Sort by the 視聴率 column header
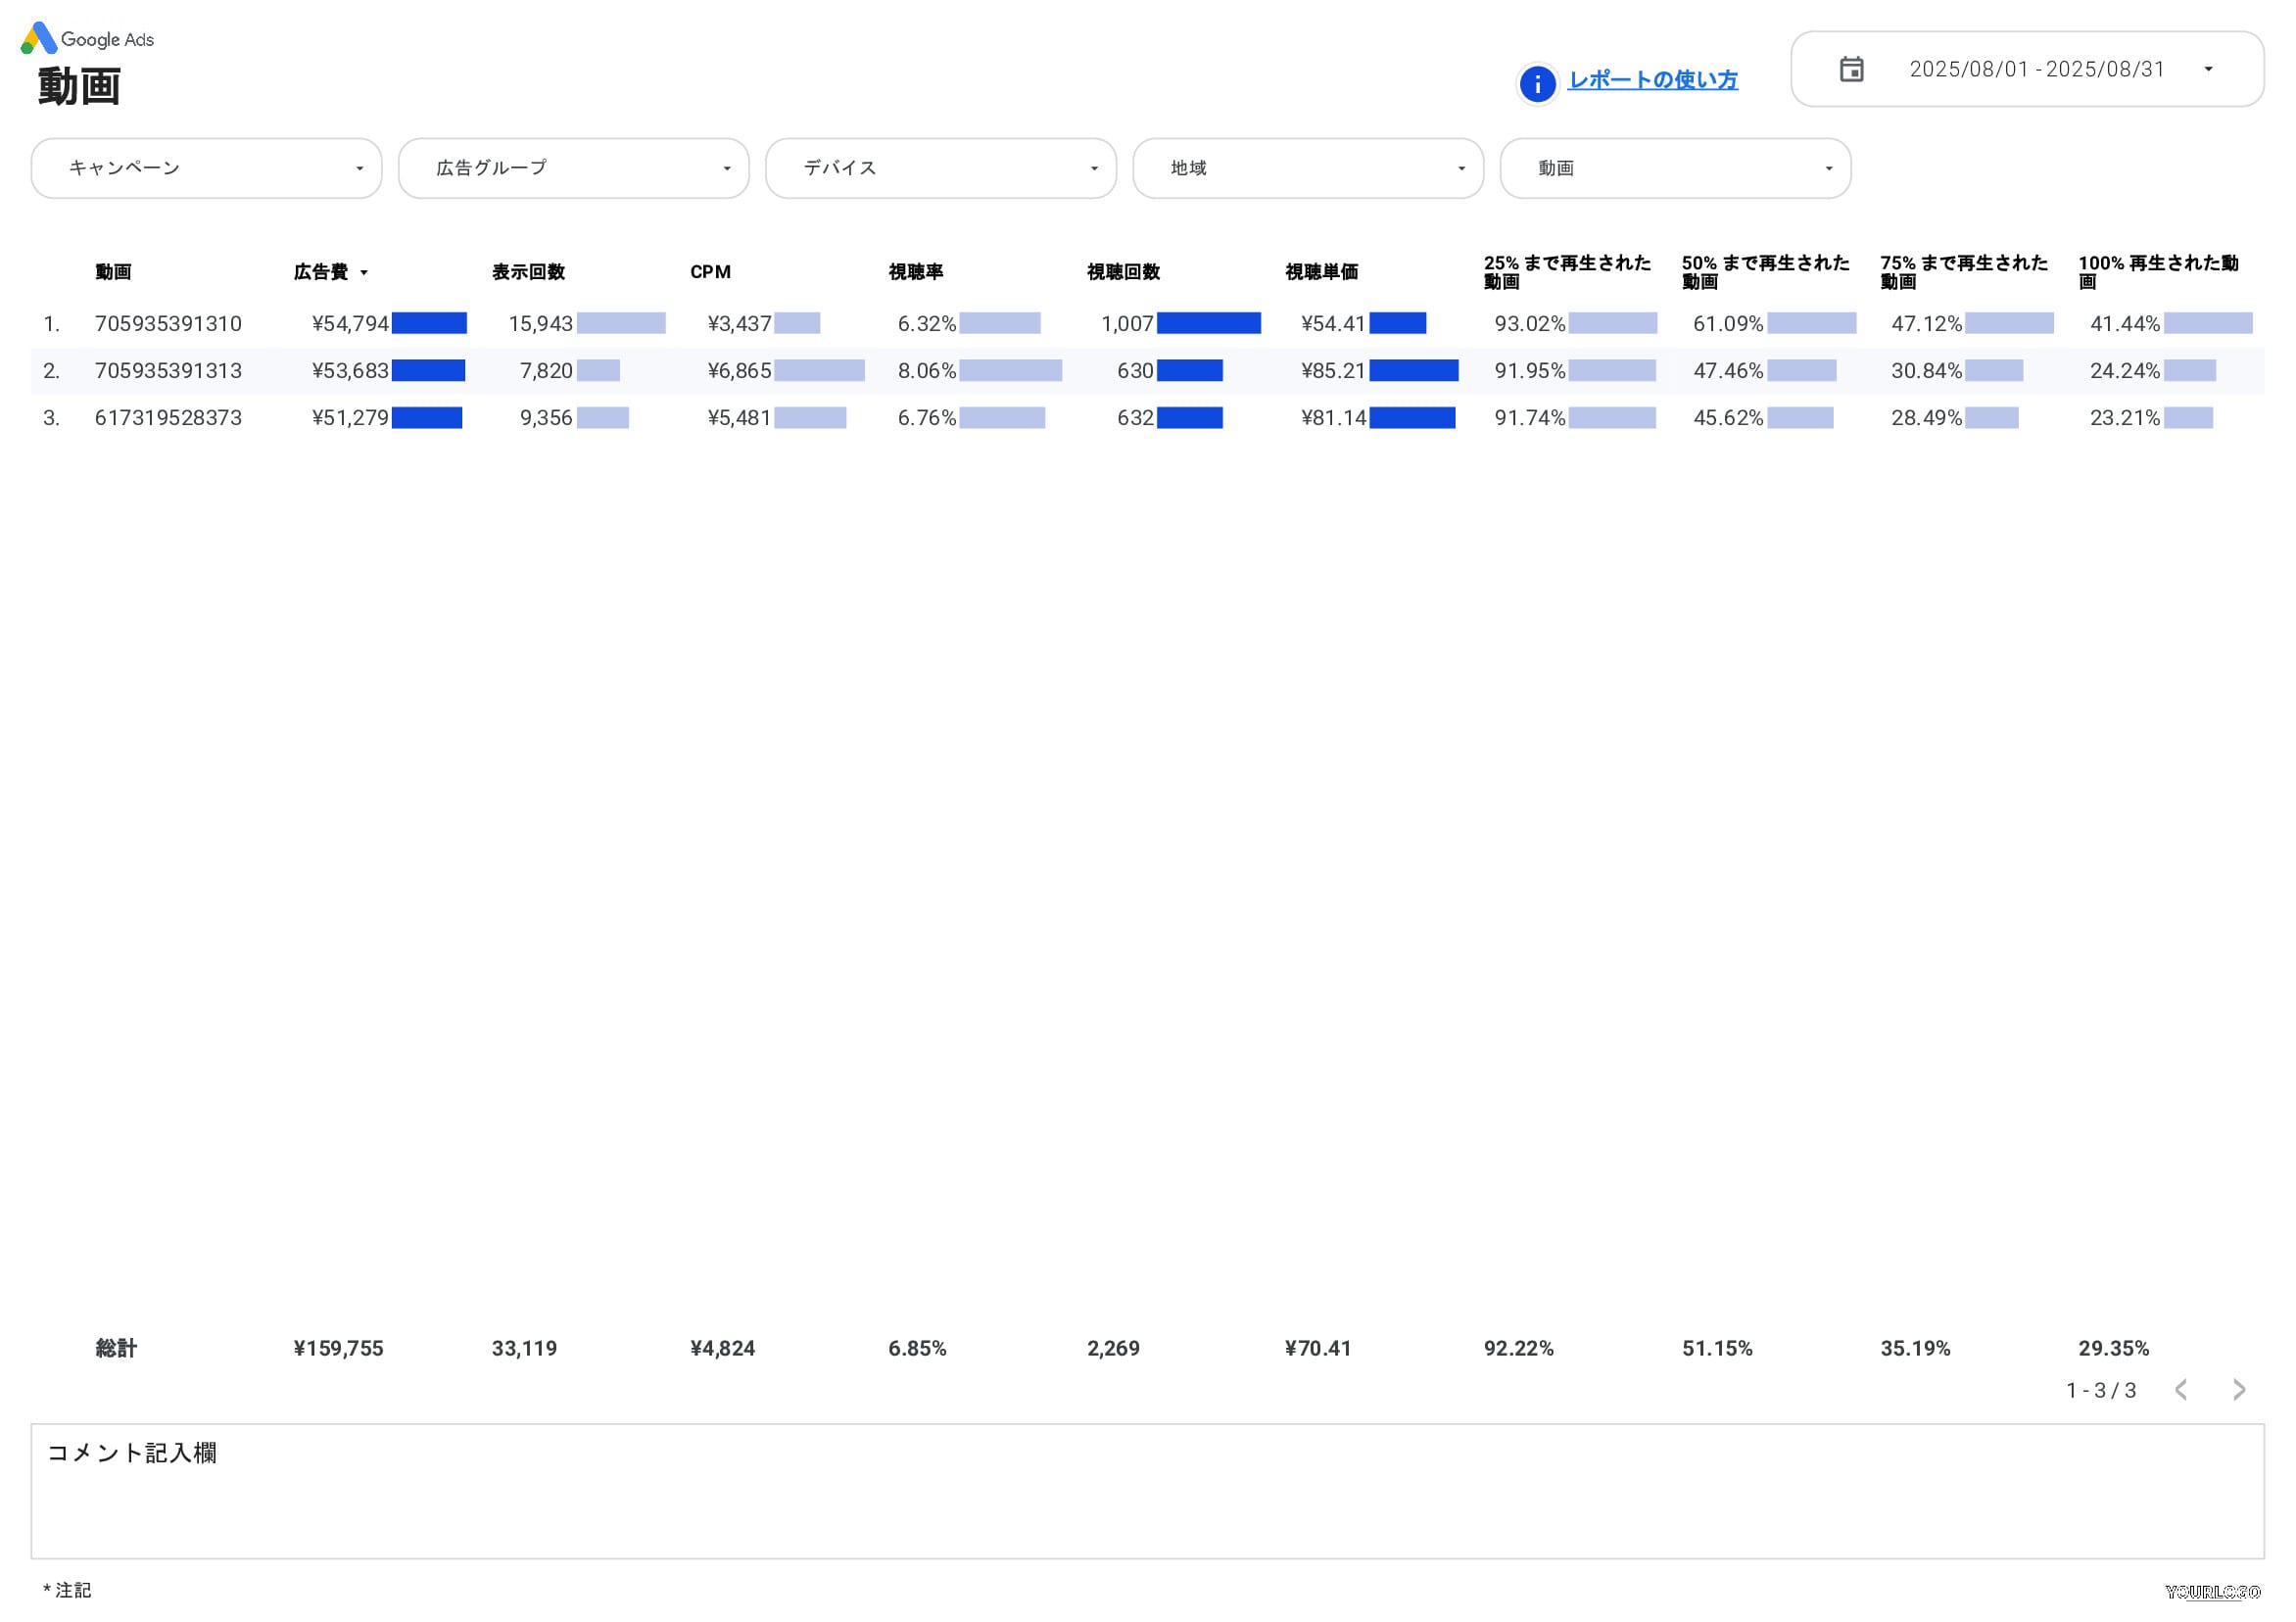The width and height of the screenshot is (2296, 1622). pos(915,272)
